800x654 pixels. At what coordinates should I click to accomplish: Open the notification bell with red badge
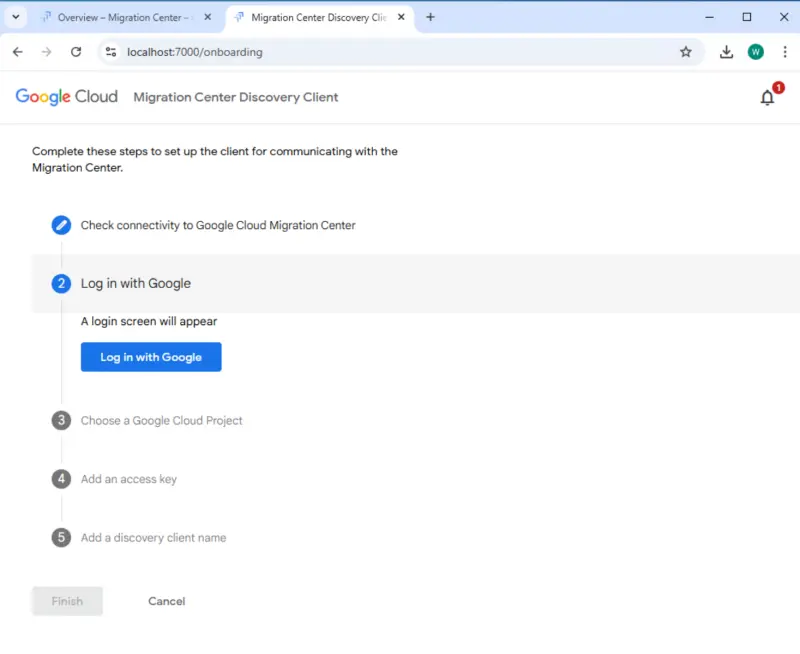[x=767, y=97]
